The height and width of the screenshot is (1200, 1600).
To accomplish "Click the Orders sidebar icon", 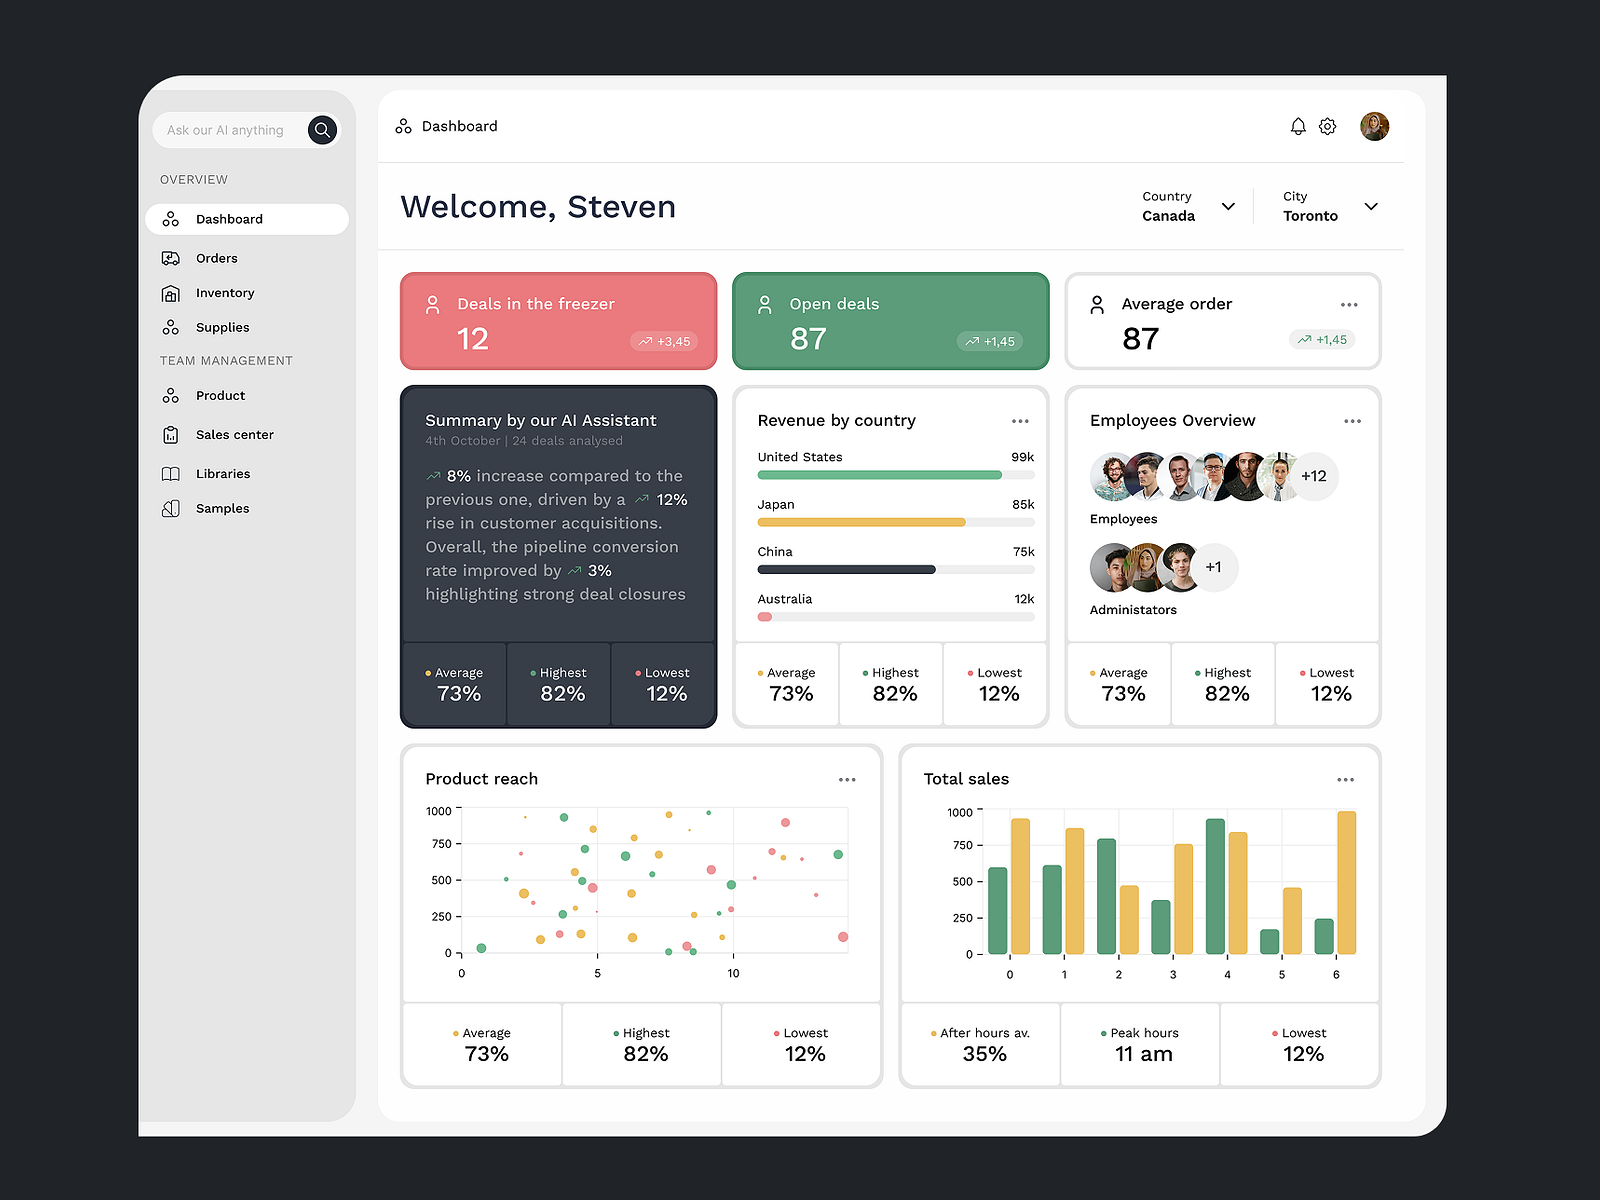I will pyautogui.click(x=172, y=258).
